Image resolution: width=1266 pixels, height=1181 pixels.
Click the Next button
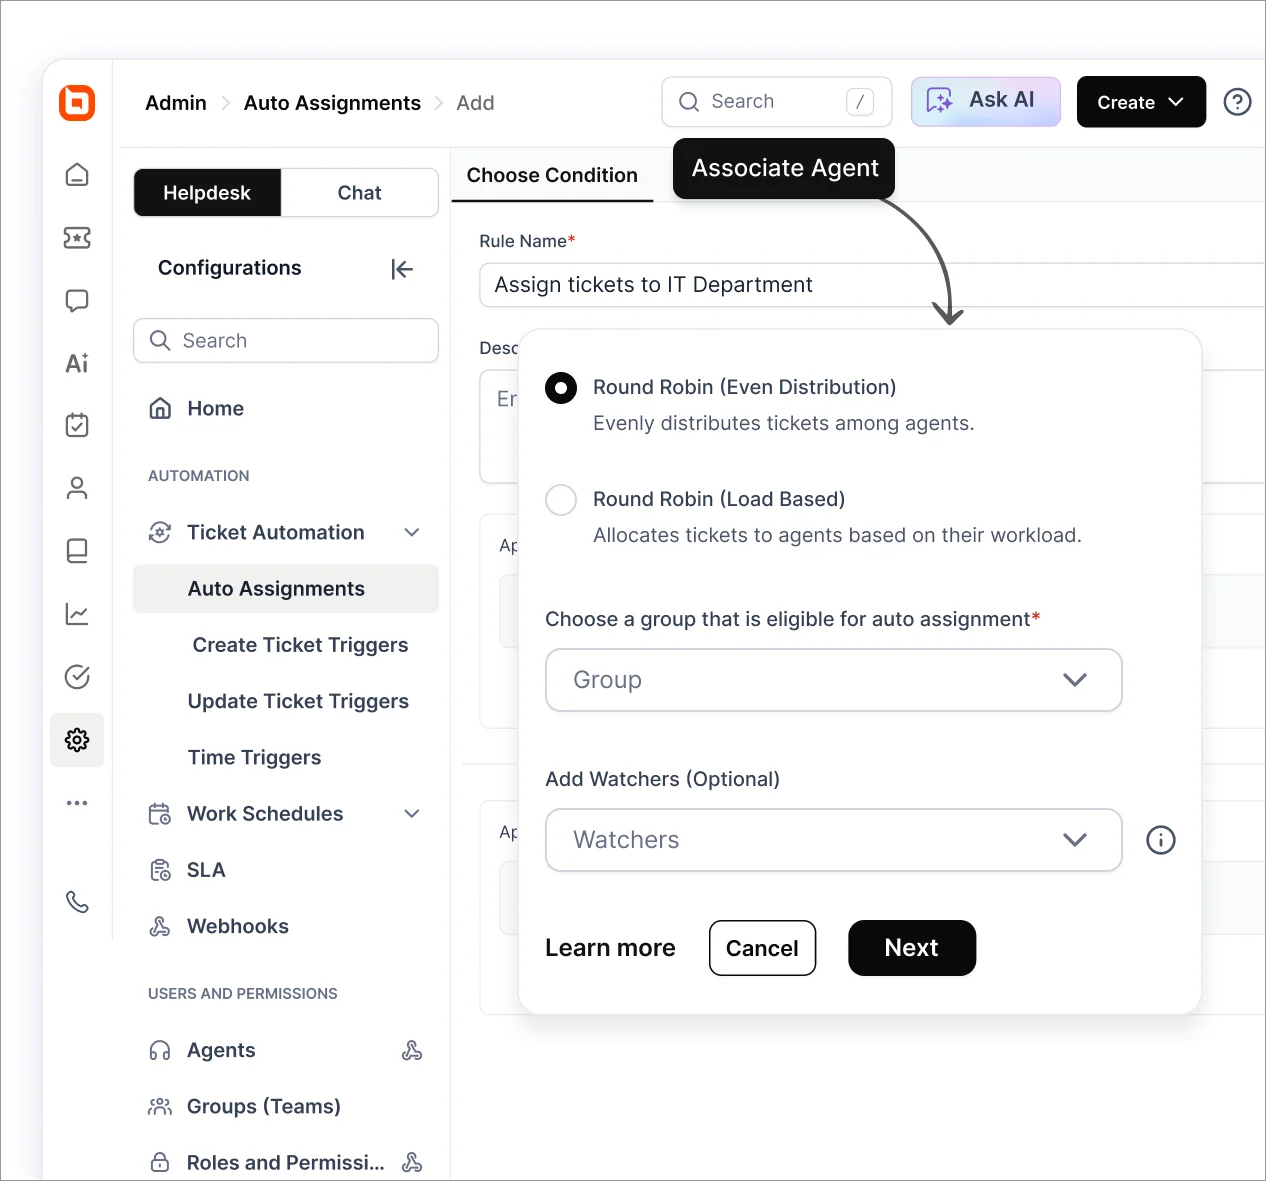912,948
